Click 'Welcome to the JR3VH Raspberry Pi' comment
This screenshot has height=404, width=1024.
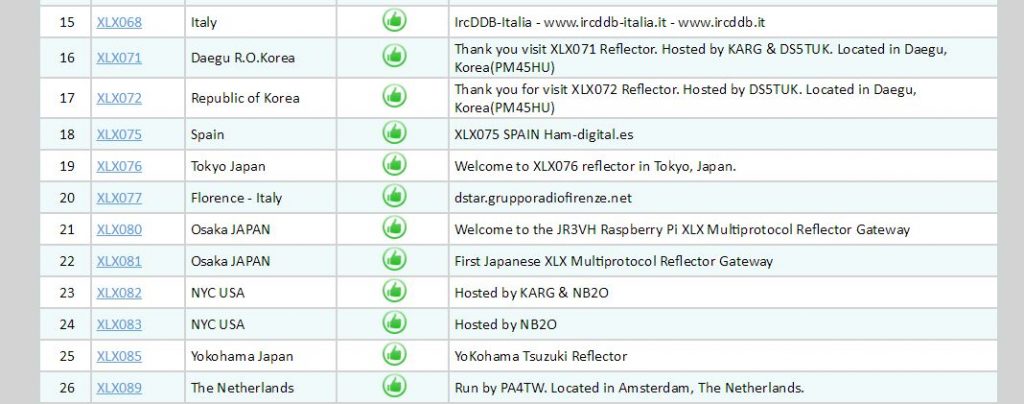(682, 229)
